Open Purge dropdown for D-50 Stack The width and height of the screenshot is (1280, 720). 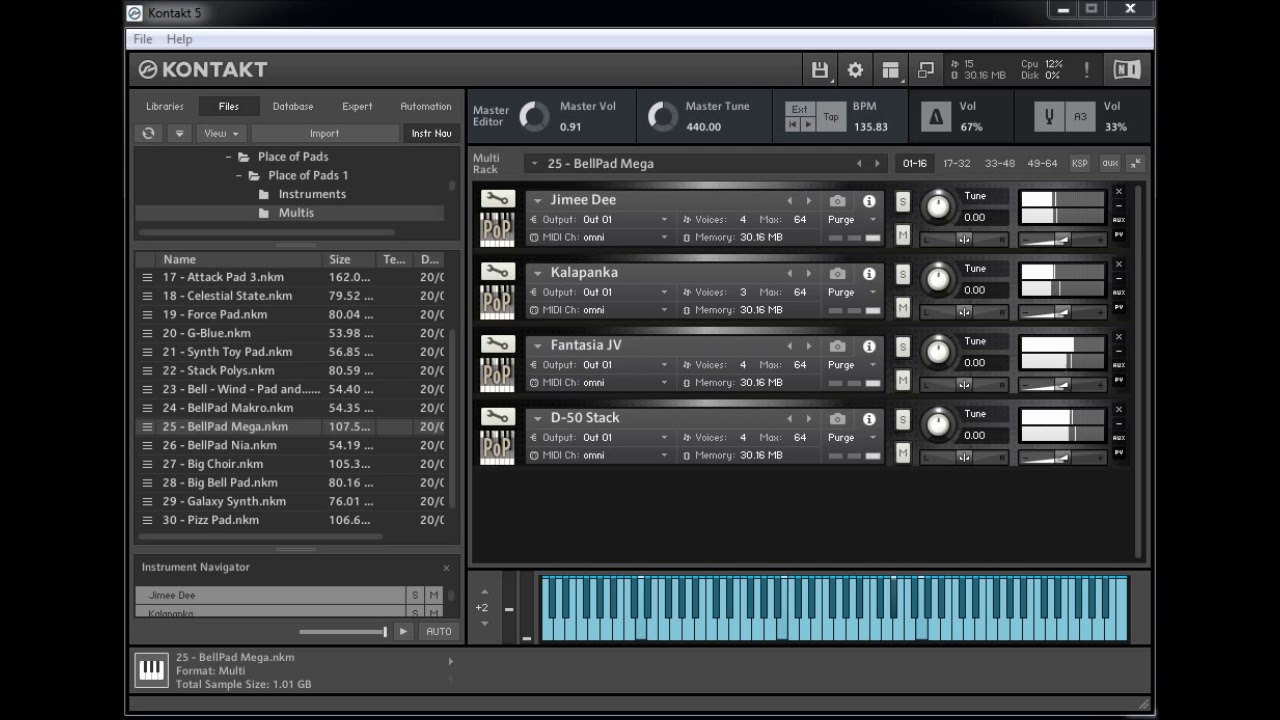(851, 438)
